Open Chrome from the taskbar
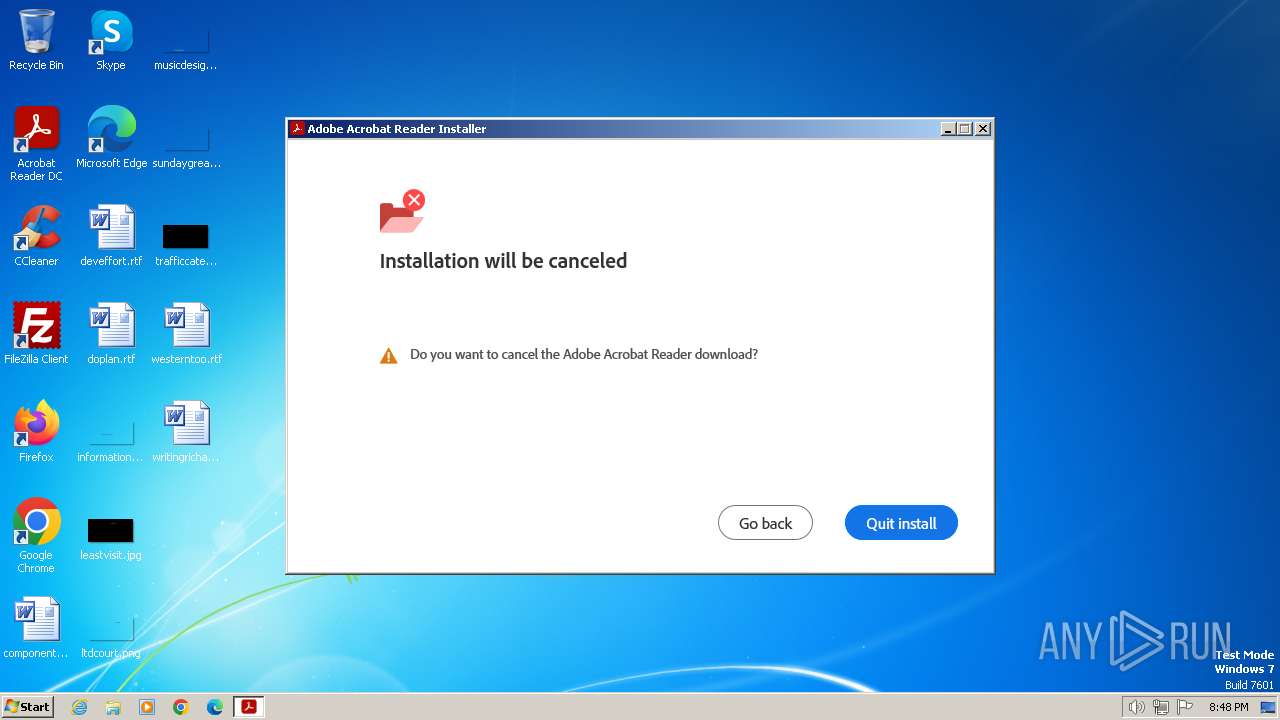1280x720 pixels. (x=181, y=707)
